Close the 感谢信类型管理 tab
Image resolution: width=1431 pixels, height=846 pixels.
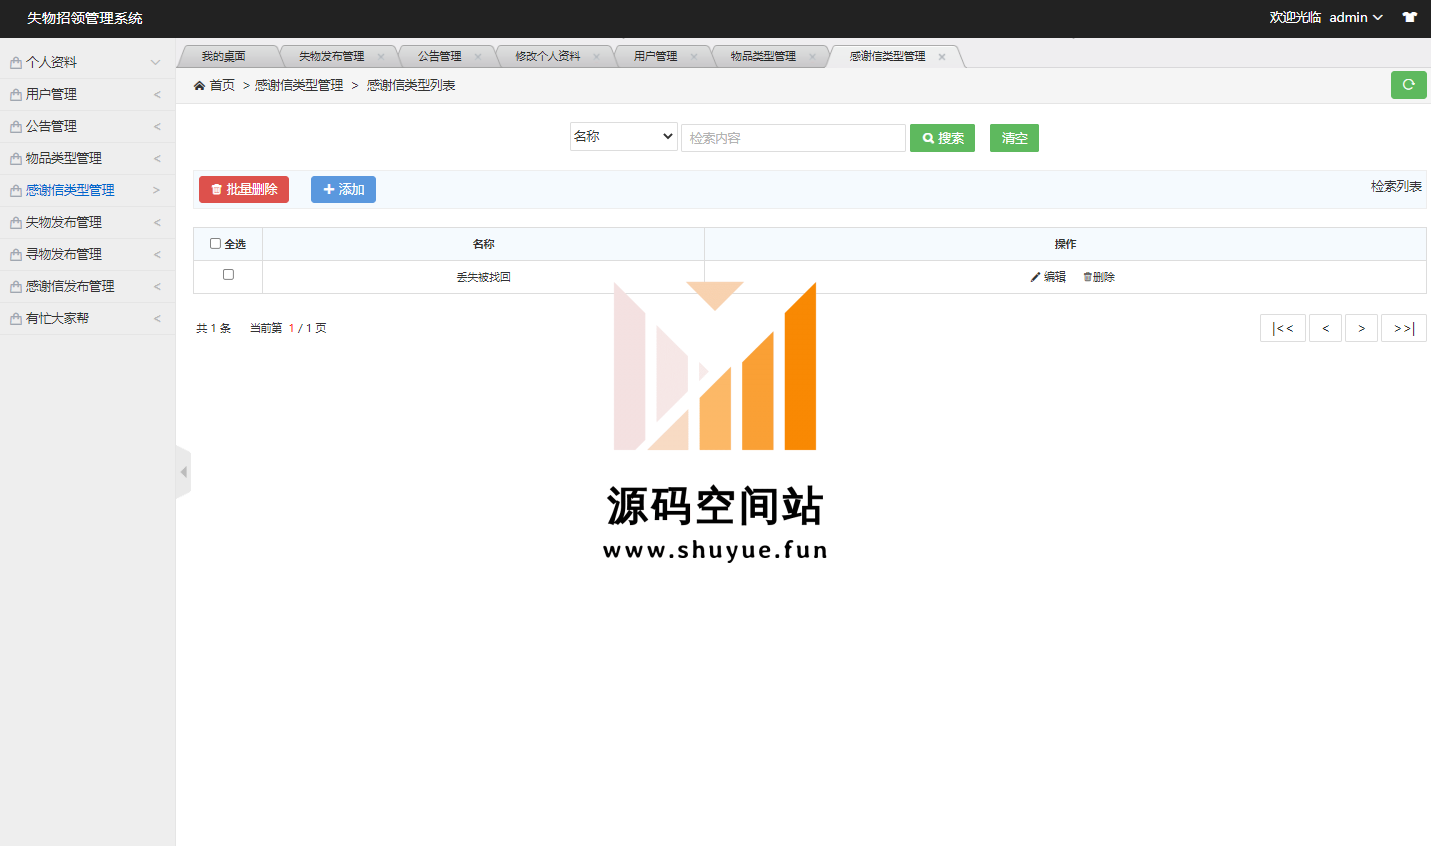coord(942,57)
